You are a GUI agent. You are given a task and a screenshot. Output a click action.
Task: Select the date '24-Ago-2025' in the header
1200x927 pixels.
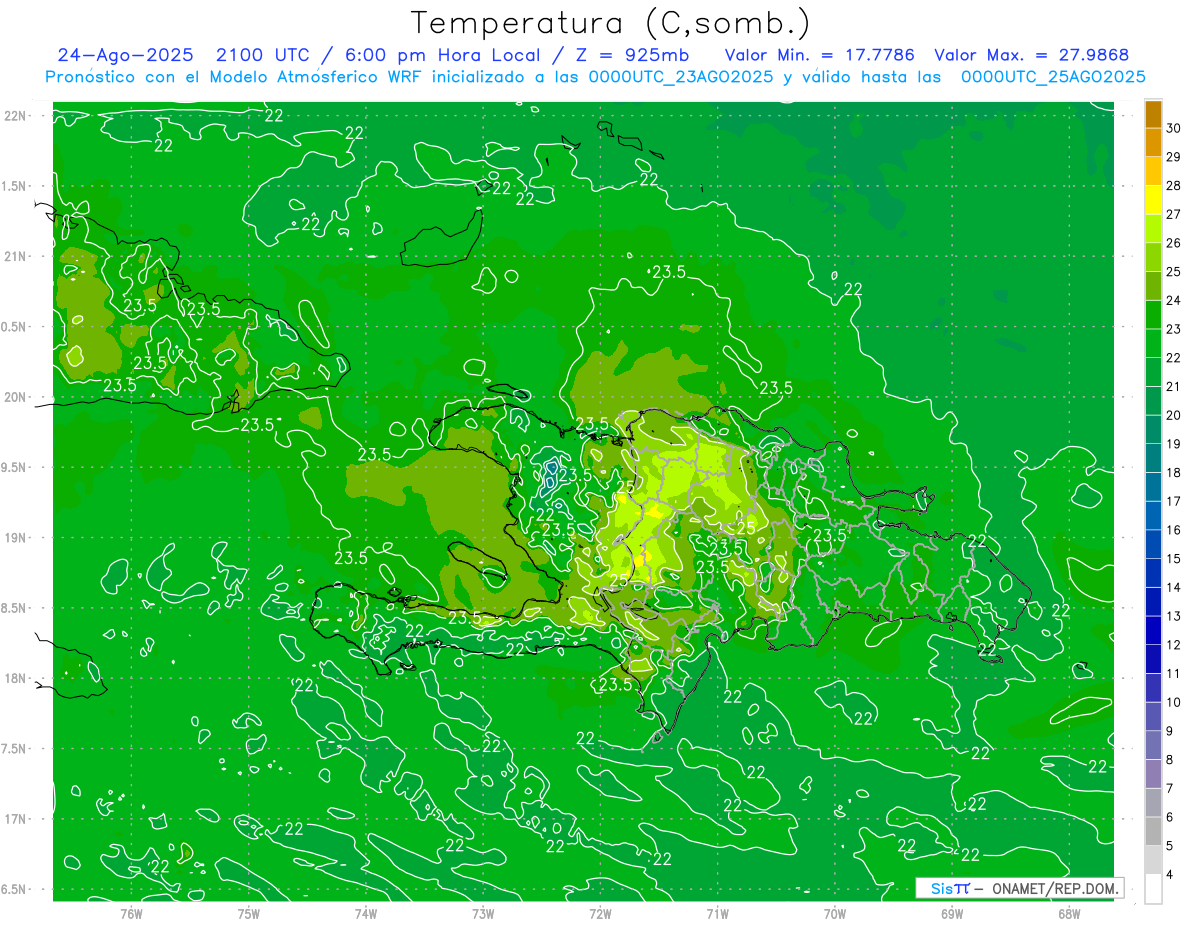[125, 55]
